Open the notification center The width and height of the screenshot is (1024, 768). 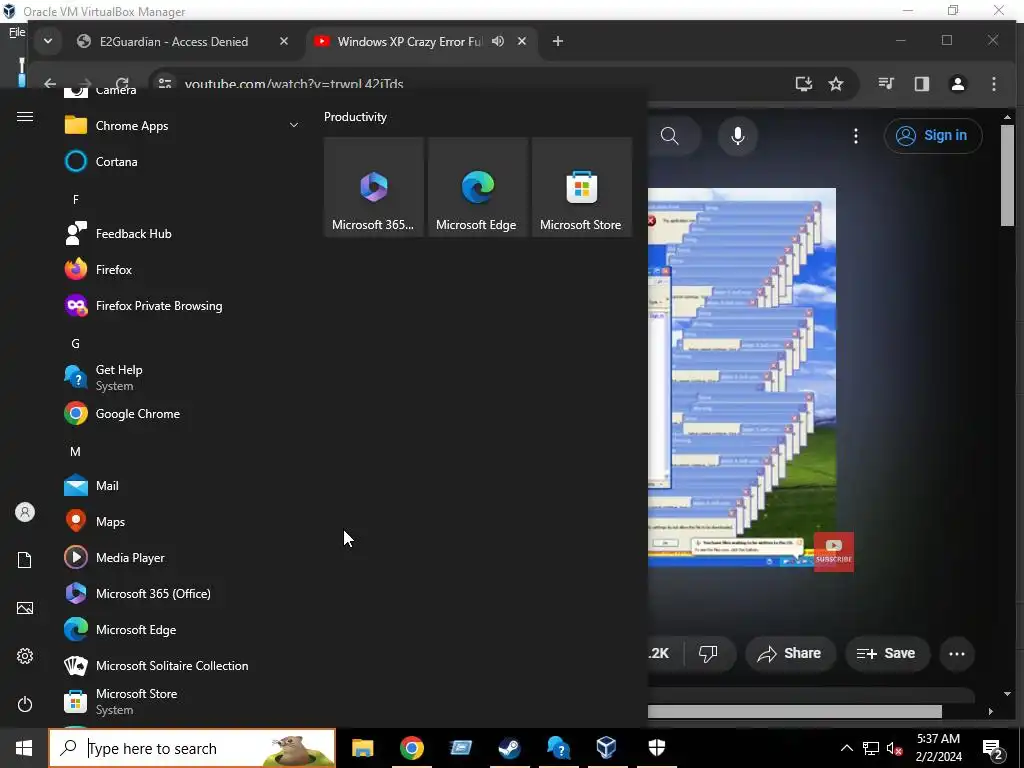click(993, 749)
